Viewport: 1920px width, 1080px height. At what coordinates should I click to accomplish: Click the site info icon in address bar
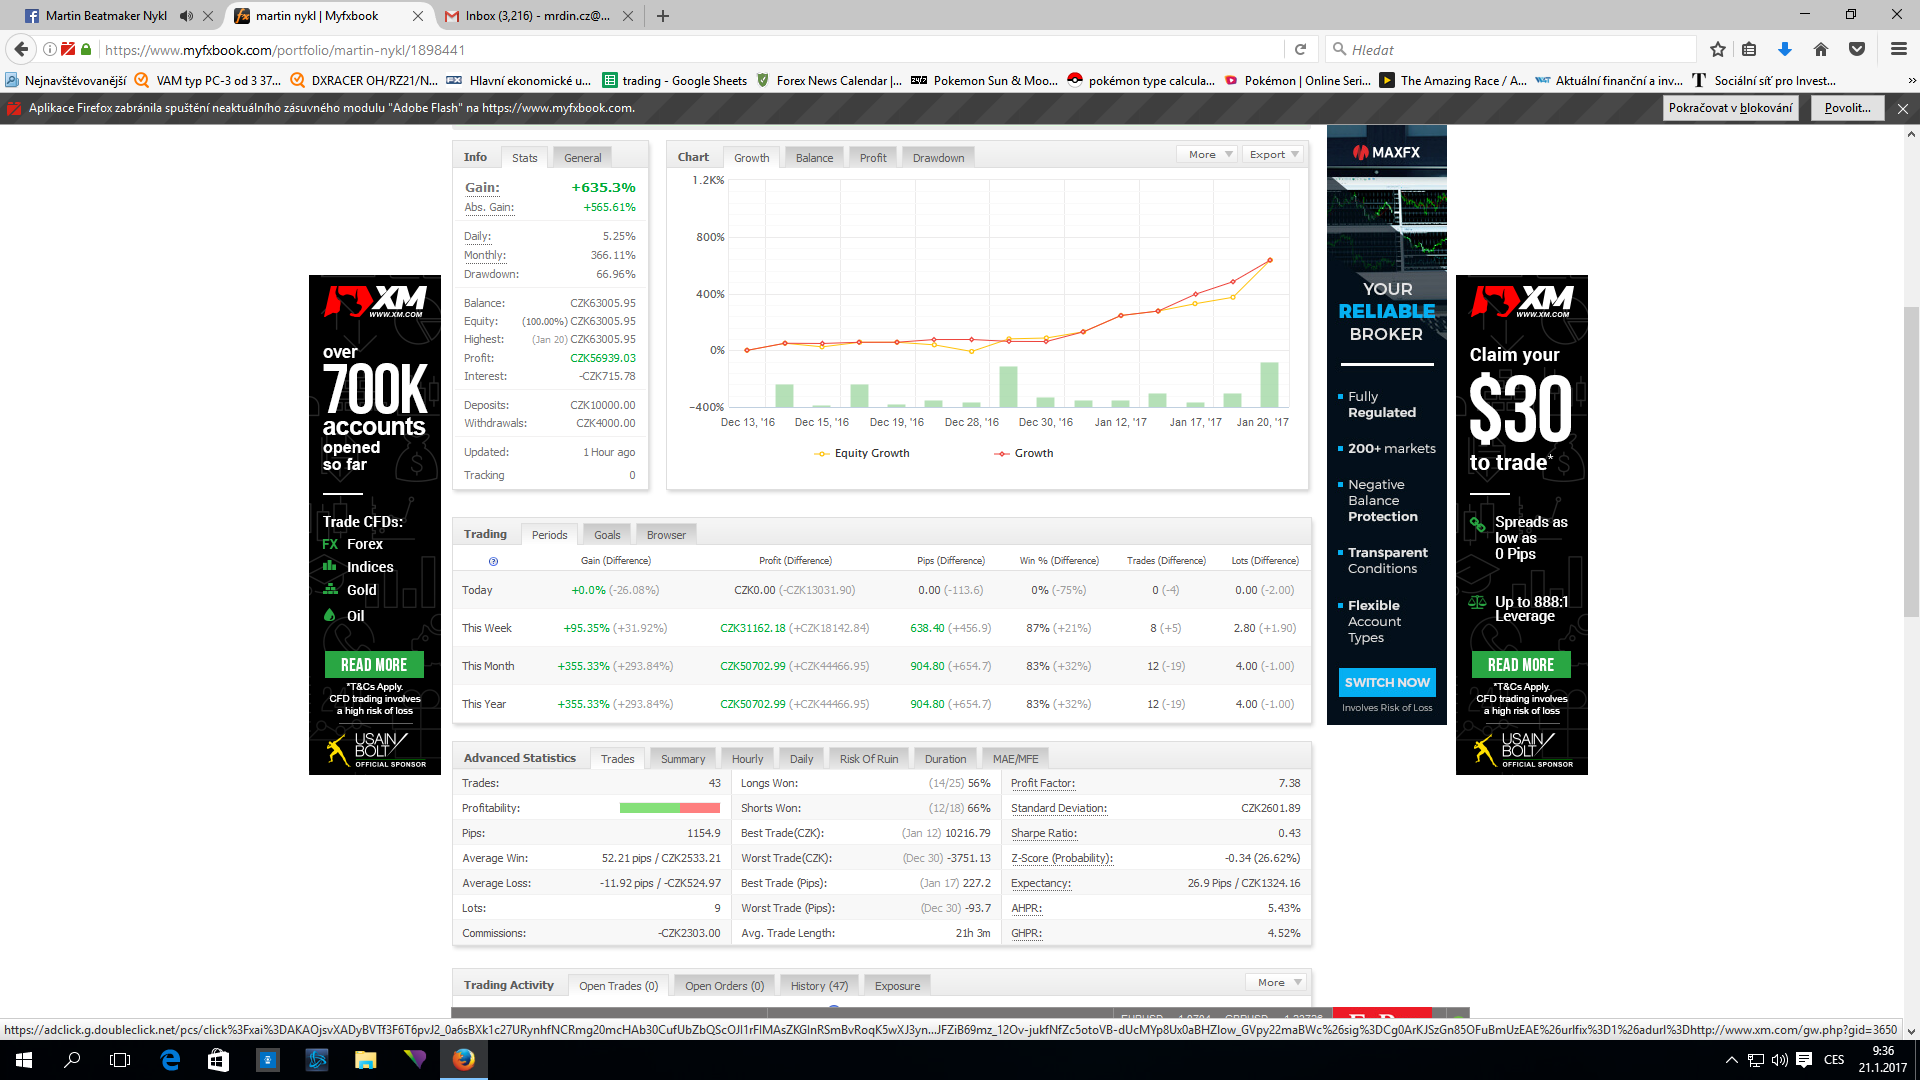49,49
